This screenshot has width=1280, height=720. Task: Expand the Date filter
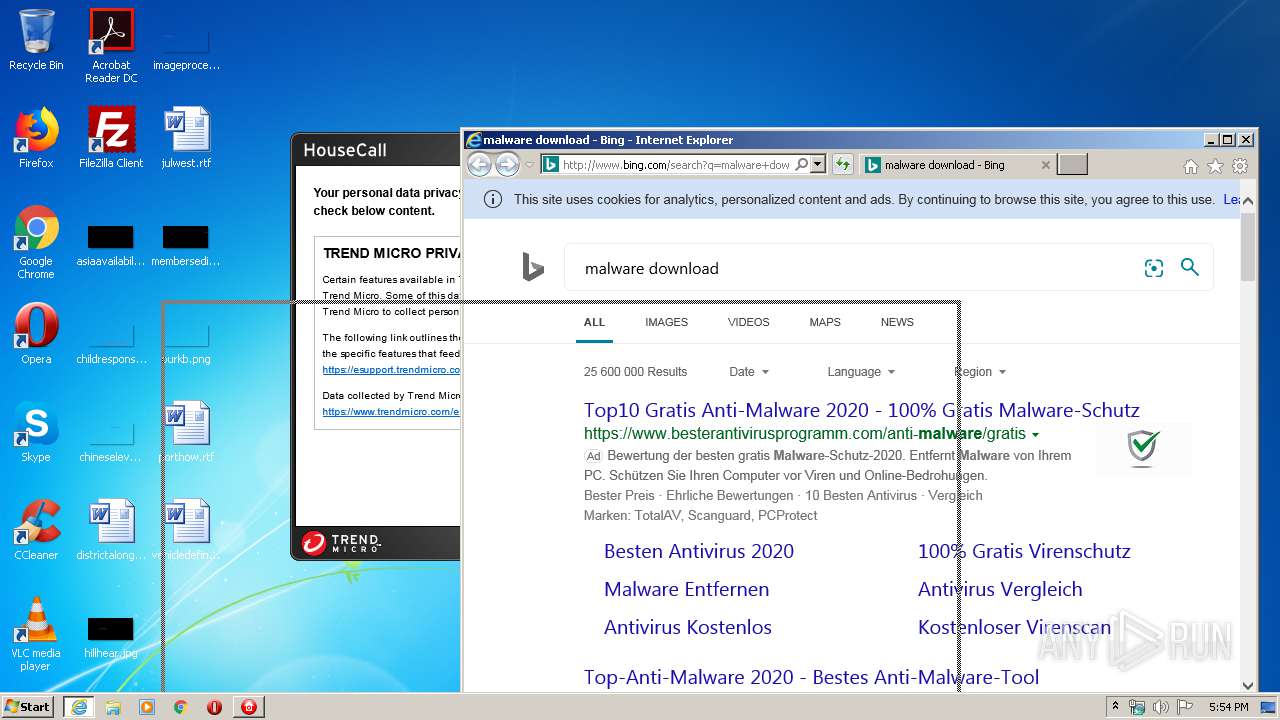pos(750,372)
